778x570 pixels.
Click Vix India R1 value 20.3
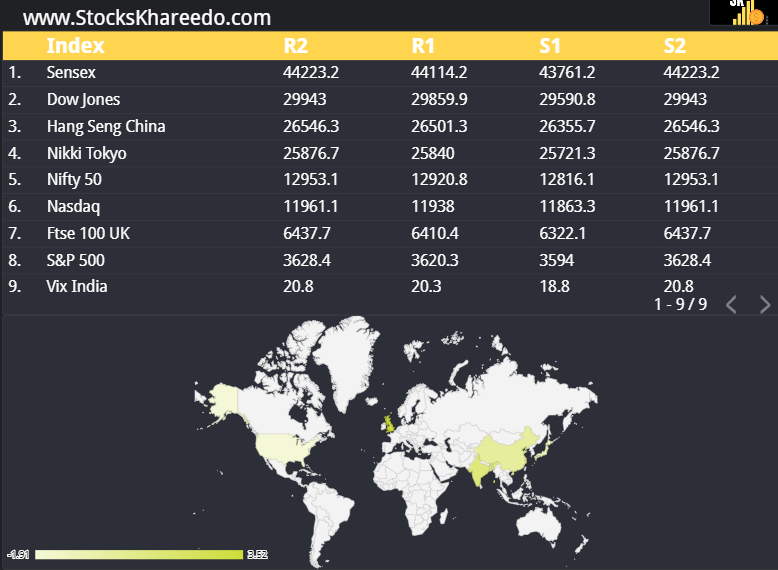point(426,286)
